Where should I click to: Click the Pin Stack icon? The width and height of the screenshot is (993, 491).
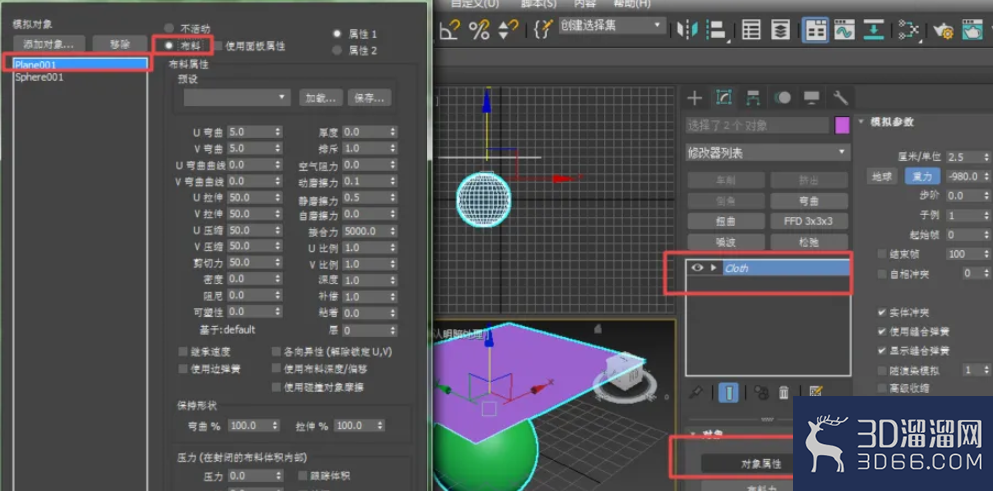click(696, 393)
